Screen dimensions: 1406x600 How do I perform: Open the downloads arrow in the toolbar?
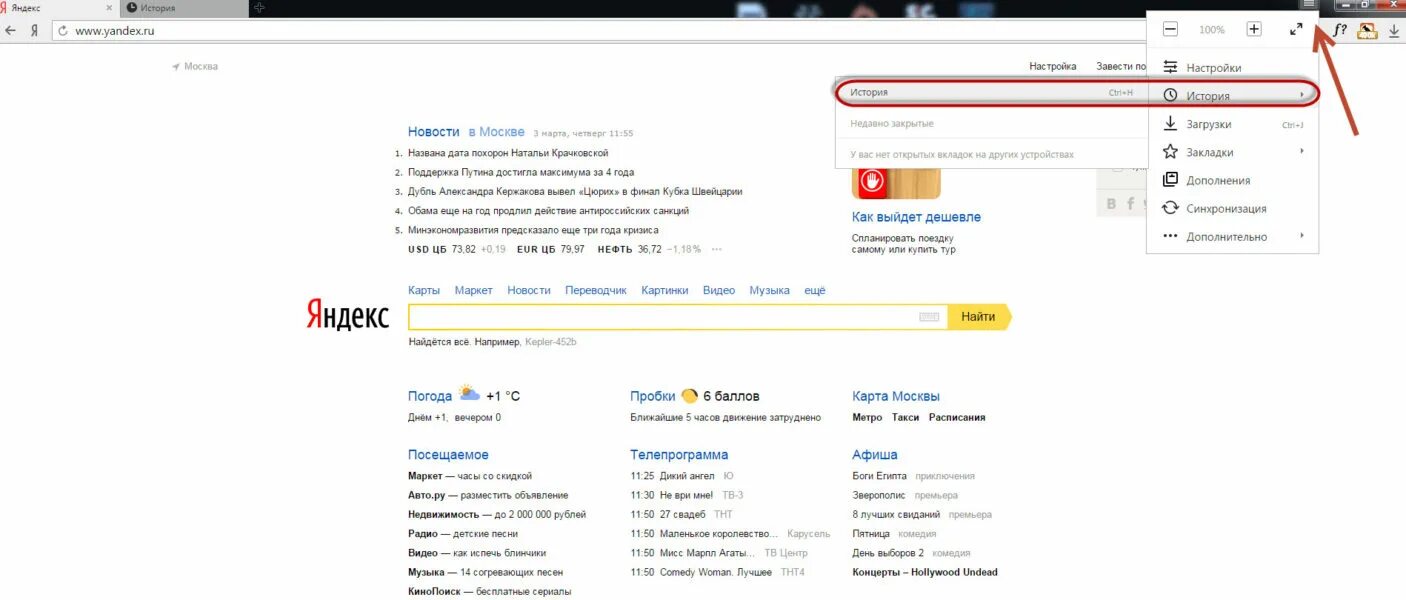(x=1394, y=31)
